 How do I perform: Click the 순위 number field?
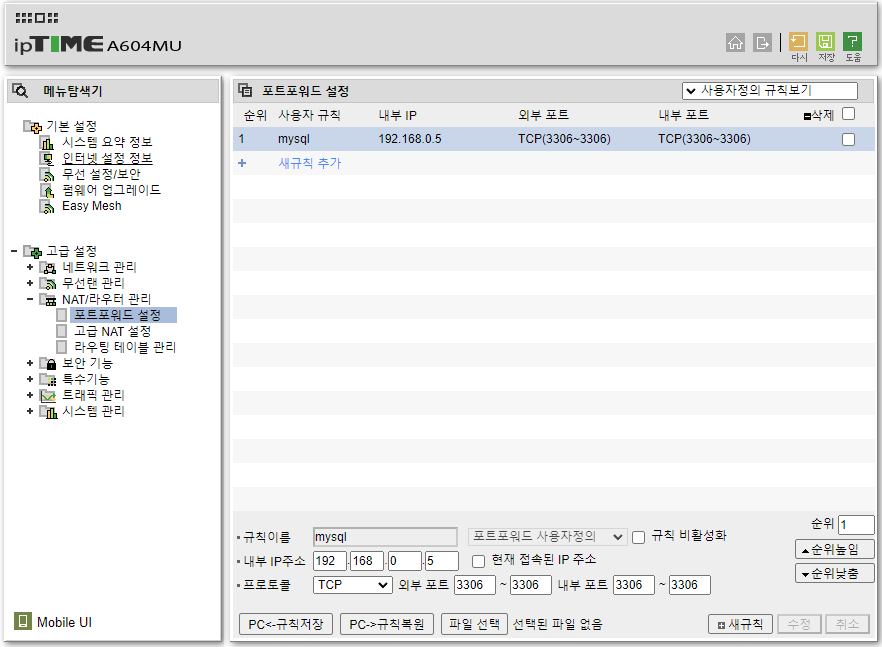click(x=856, y=525)
